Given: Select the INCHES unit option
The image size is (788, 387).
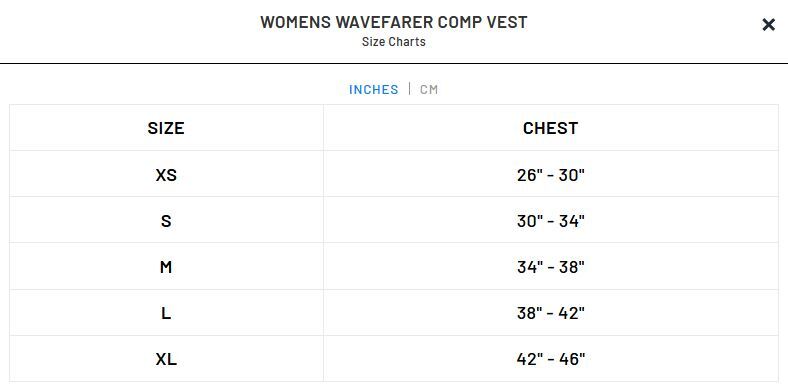Looking at the screenshot, I should coord(373,89).
